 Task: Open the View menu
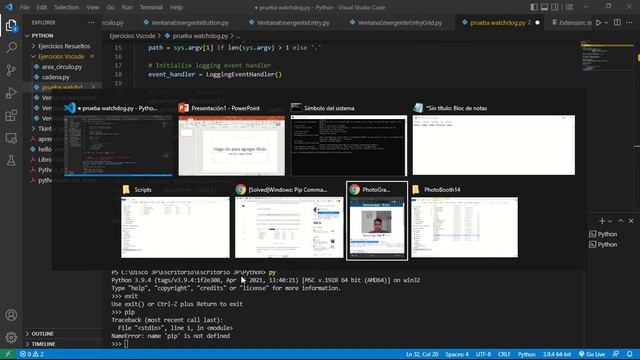(x=93, y=7)
